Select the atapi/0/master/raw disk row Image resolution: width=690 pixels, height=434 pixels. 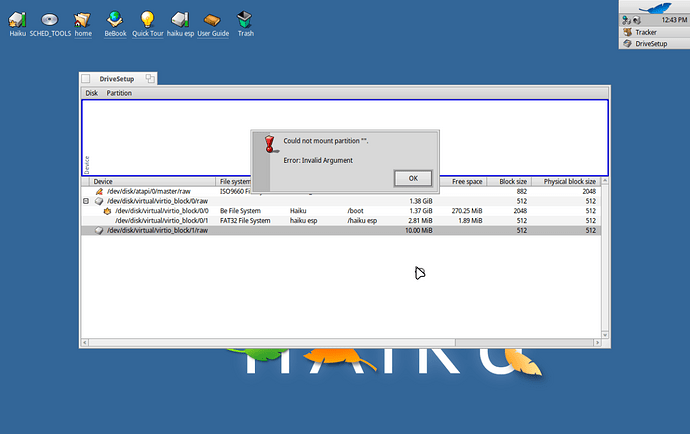point(150,191)
